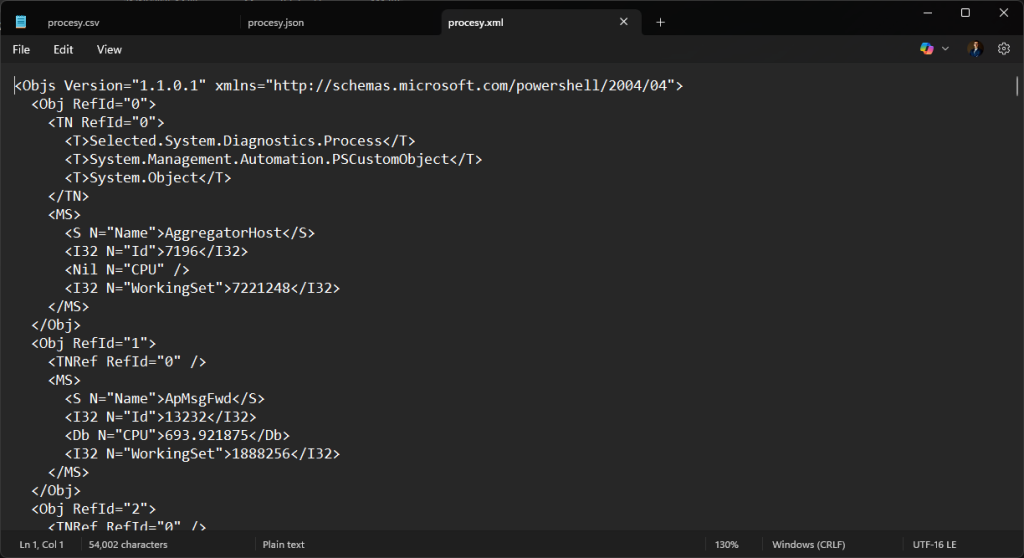Click the TN RefId="0" line
The height and width of the screenshot is (558, 1024).
[x=106, y=122]
